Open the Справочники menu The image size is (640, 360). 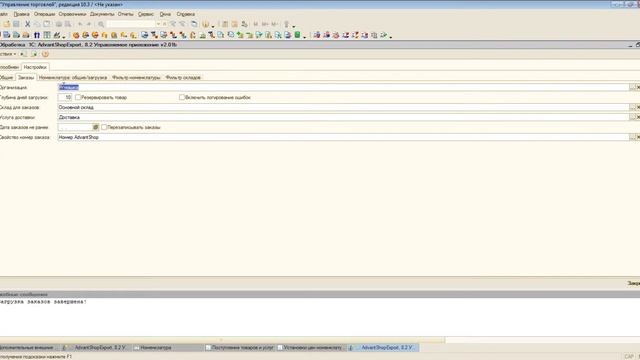click(72, 14)
